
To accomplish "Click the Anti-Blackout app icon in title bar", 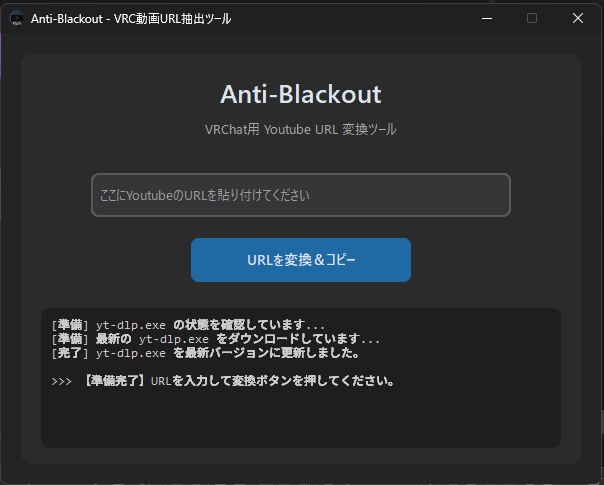I will click(17, 18).
